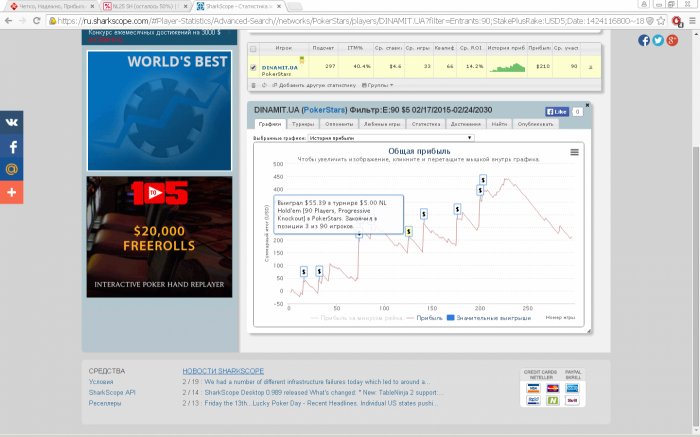The image size is (700, 437).
Task: Switch to the Турниры tab
Action: pos(303,124)
